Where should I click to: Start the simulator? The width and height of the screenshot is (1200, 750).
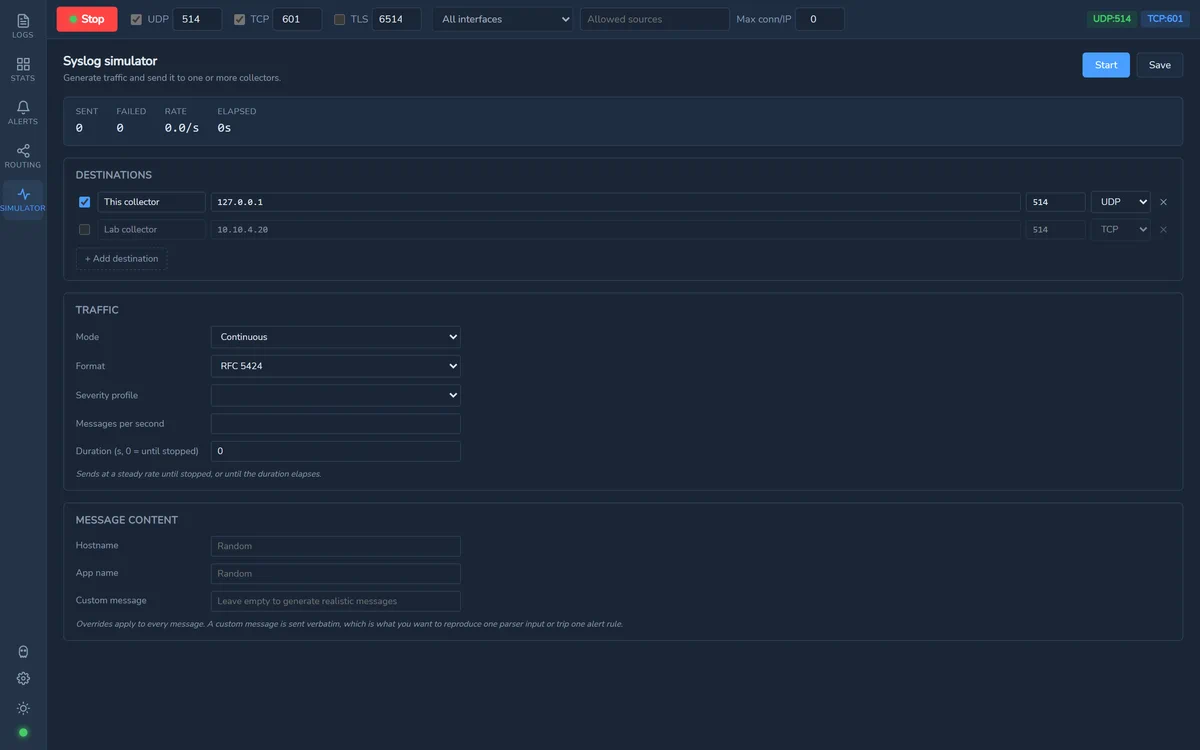coord(1106,65)
